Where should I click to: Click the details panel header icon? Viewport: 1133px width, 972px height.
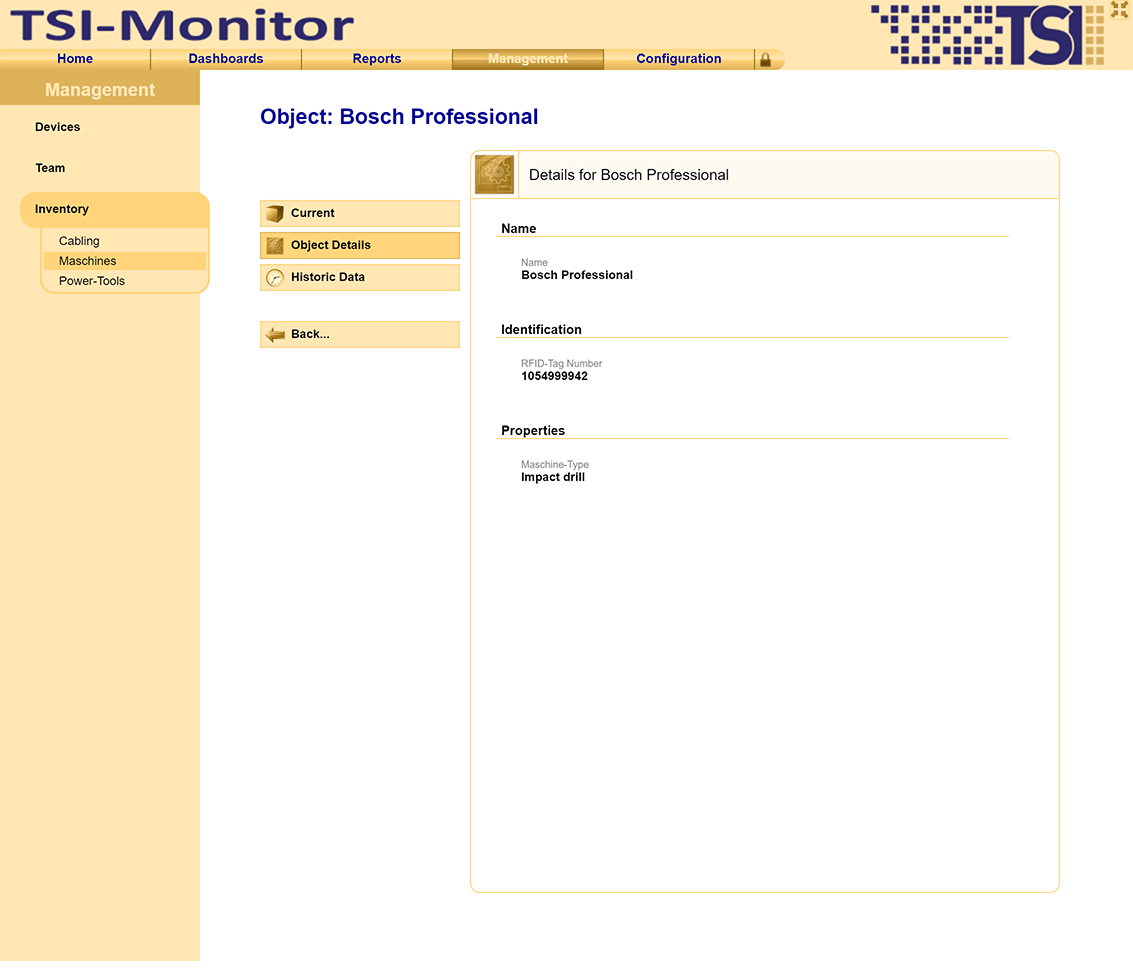click(x=495, y=175)
